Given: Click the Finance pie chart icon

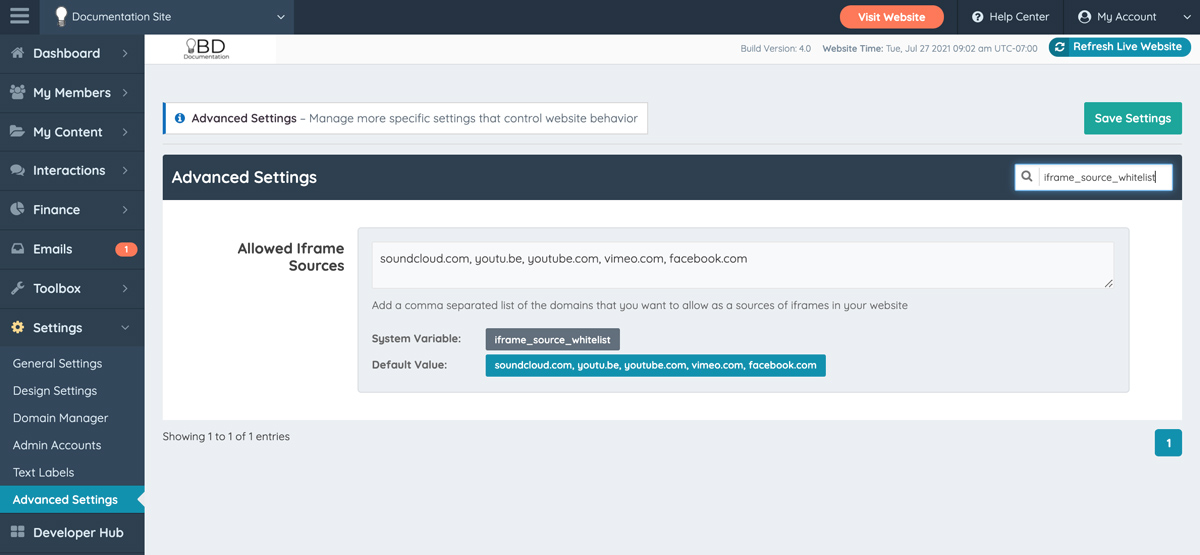Looking at the screenshot, I should point(17,209).
